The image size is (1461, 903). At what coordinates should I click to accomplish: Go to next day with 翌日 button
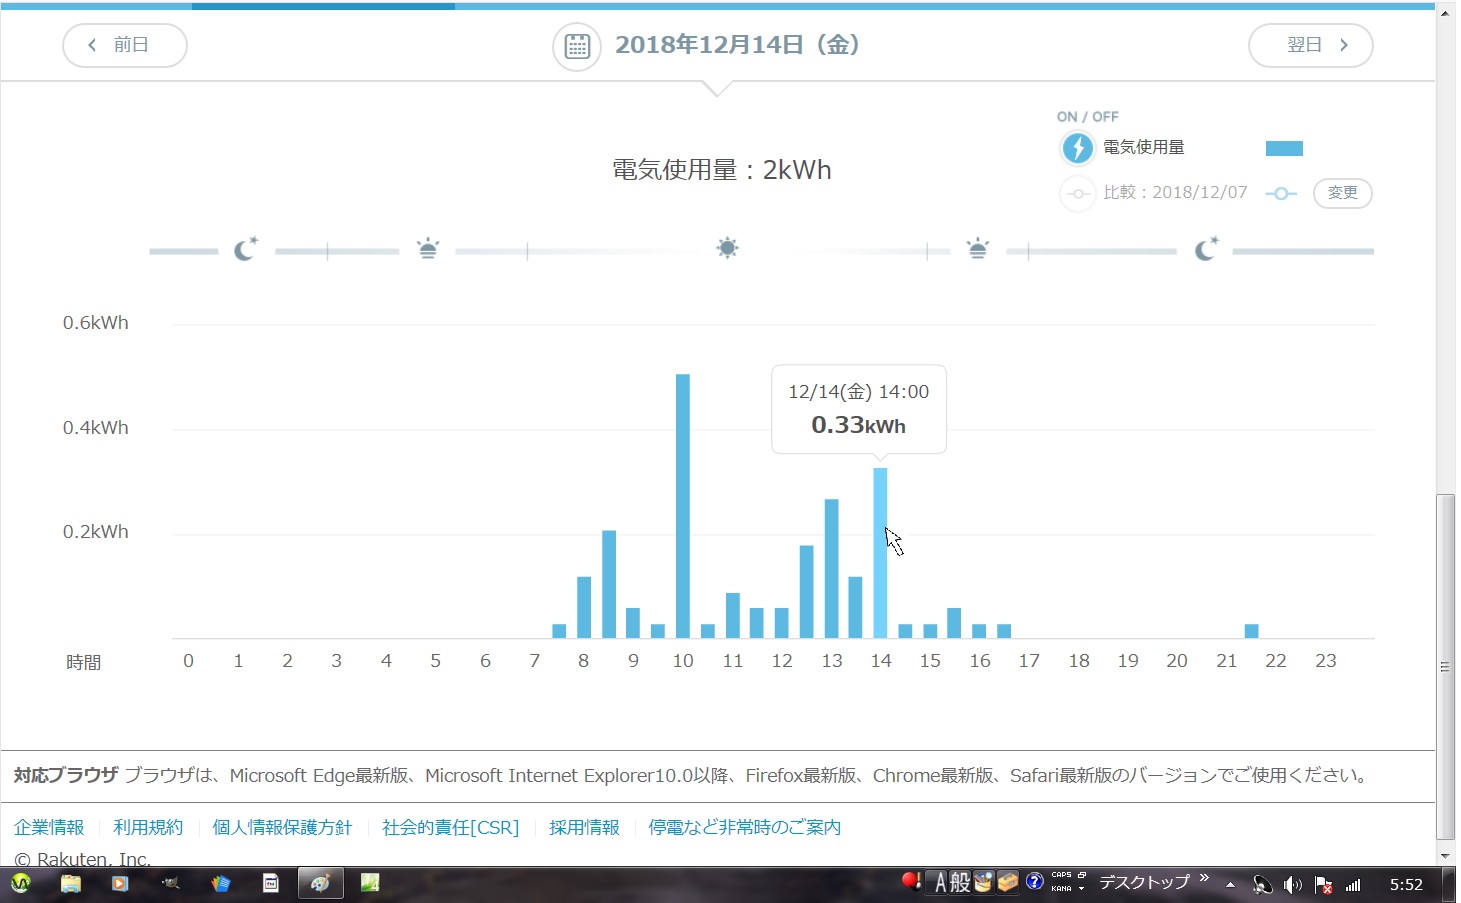click(x=1310, y=45)
